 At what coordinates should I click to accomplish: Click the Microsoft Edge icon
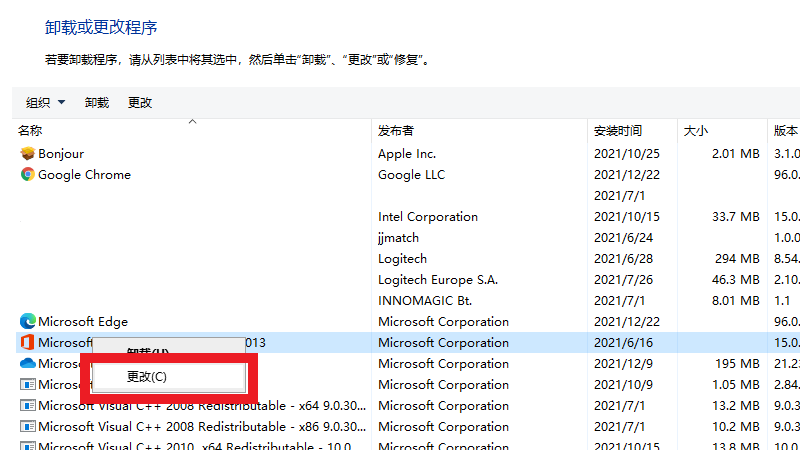[x=28, y=322]
